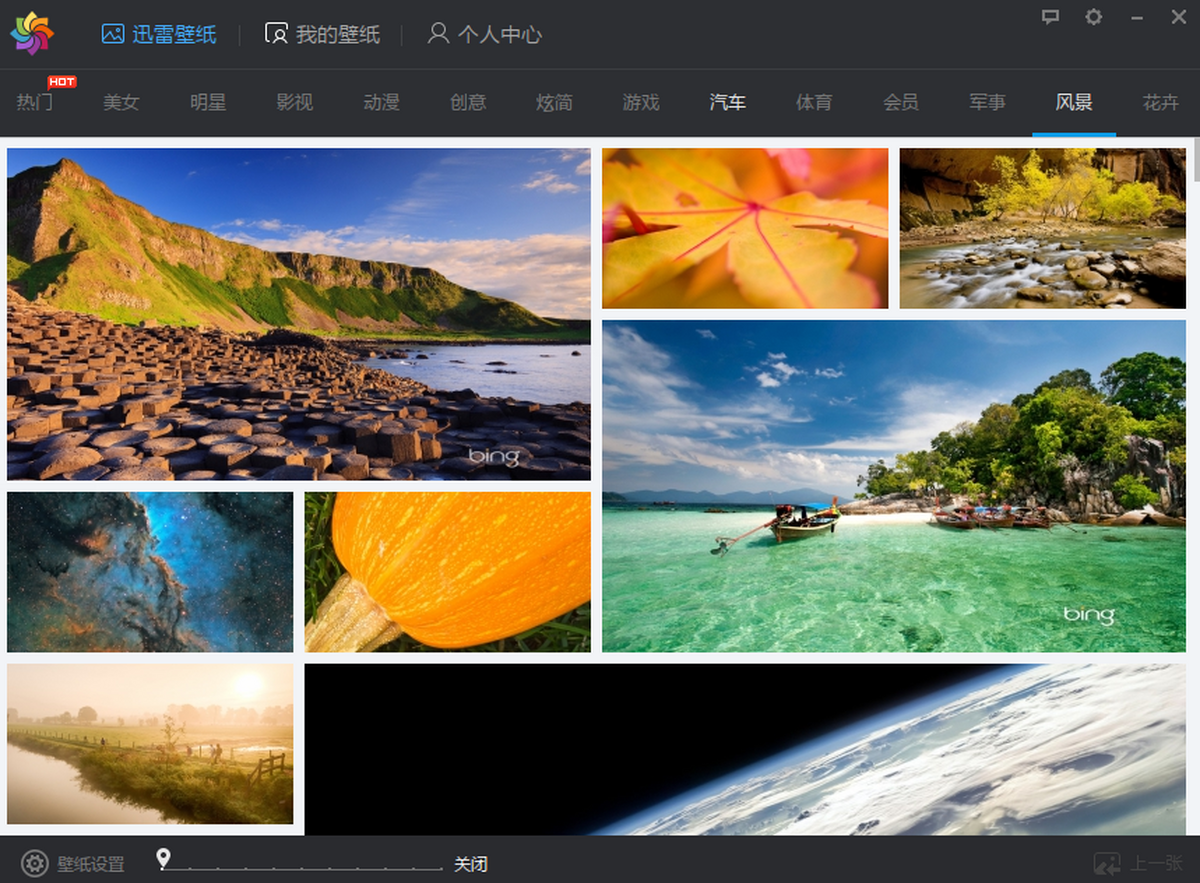1200x883 pixels.
Task: Choose the tropical beach longtail boat wallpaper
Action: pos(893,486)
